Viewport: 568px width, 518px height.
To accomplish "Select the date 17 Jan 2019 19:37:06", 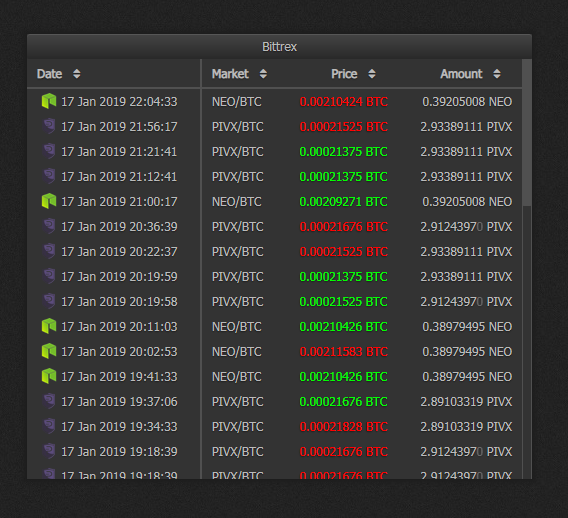I will (x=119, y=402).
